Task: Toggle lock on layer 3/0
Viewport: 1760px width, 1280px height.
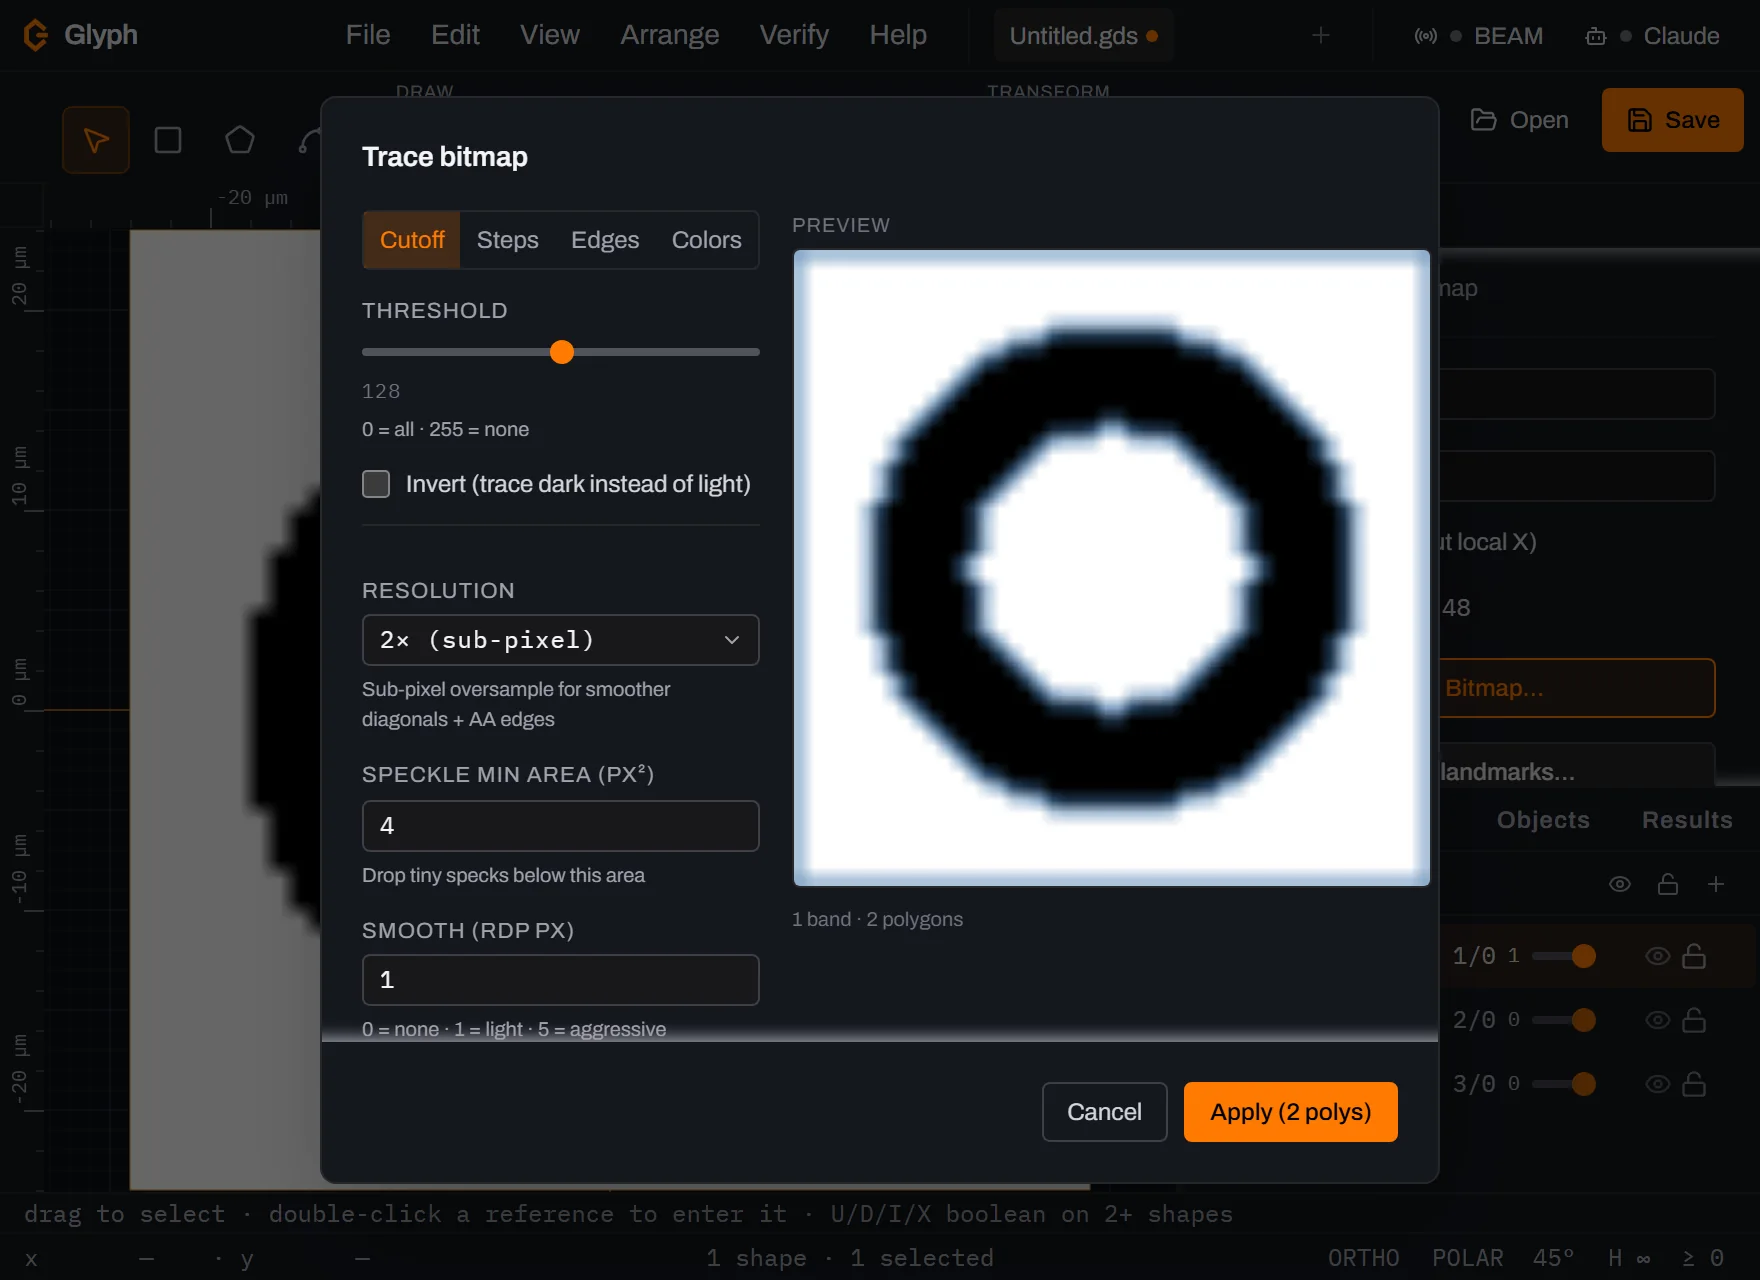Action: click(1694, 1084)
